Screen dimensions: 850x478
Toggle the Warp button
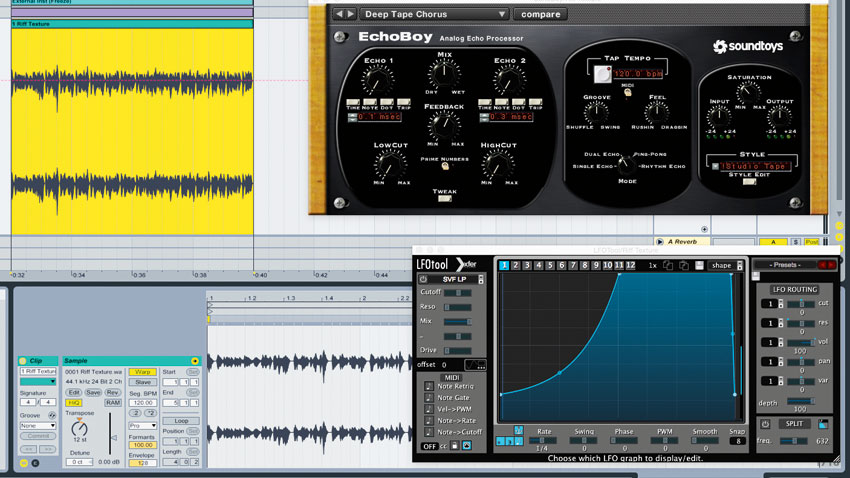coord(143,372)
